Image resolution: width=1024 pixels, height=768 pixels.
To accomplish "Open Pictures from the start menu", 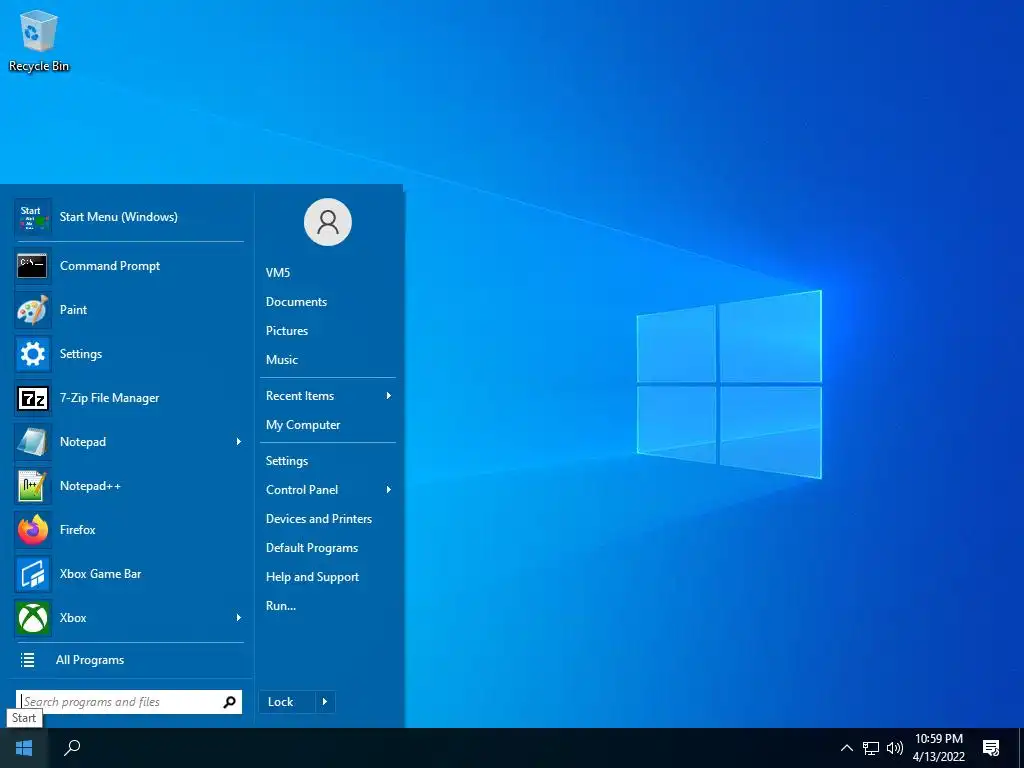I will [287, 330].
